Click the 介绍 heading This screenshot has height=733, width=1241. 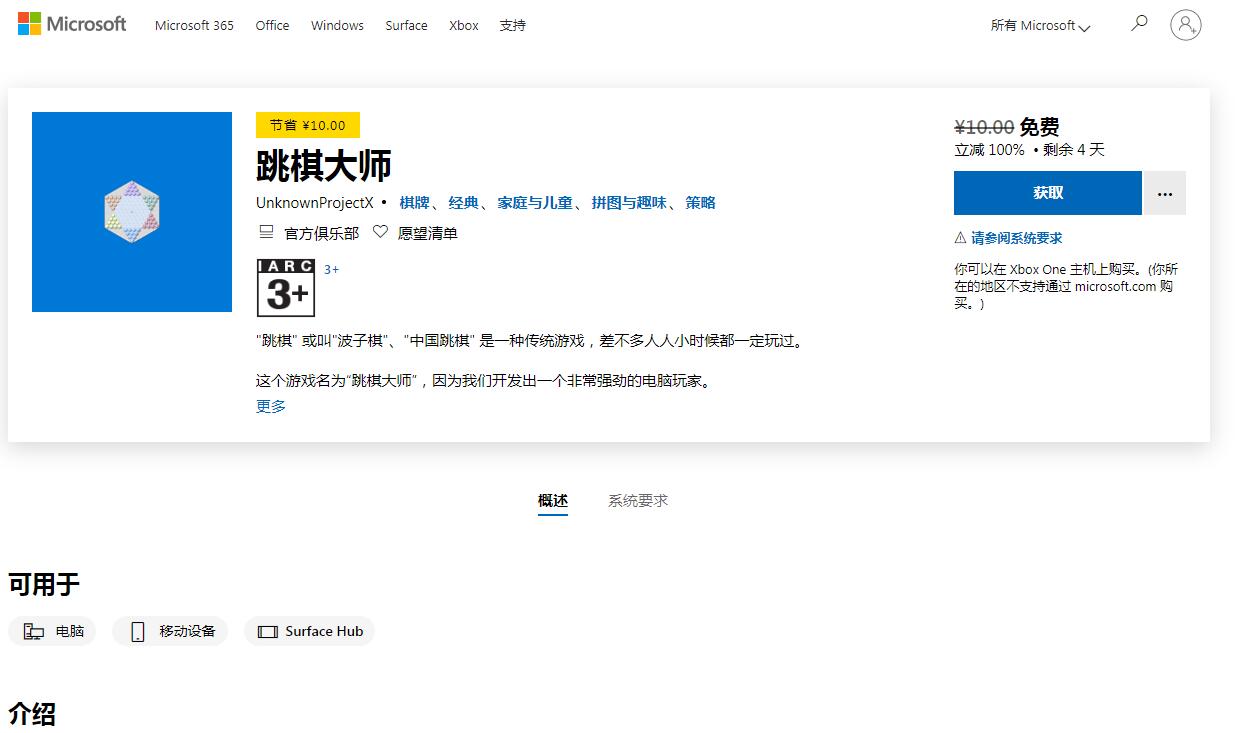click(x=32, y=714)
